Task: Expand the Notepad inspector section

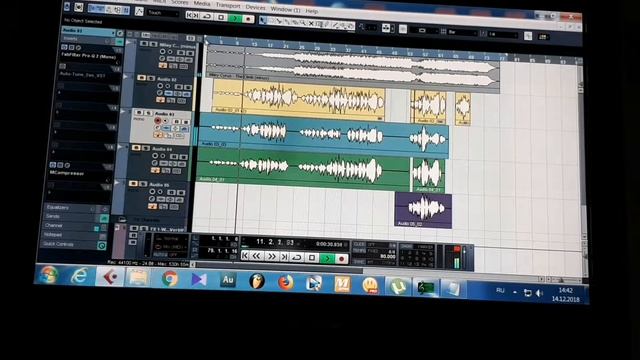Action: click(x=53, y=235)
